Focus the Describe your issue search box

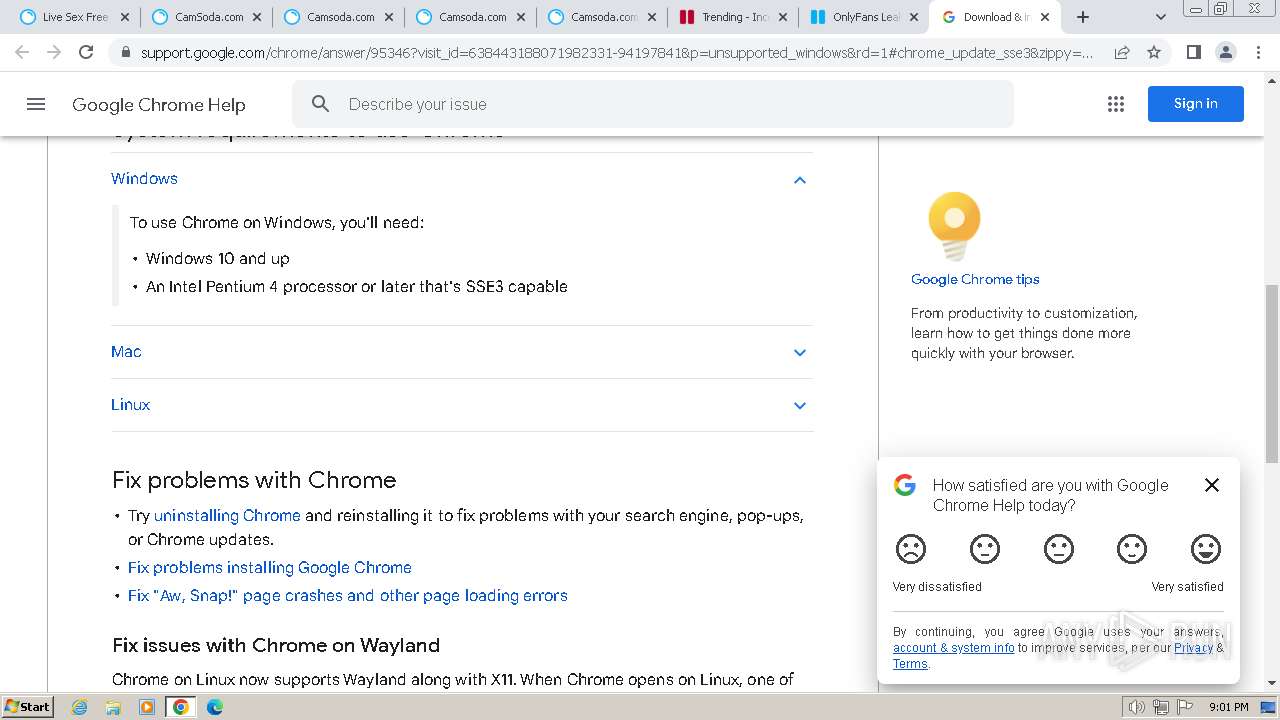pyautogui.click(x=653, y=104)
